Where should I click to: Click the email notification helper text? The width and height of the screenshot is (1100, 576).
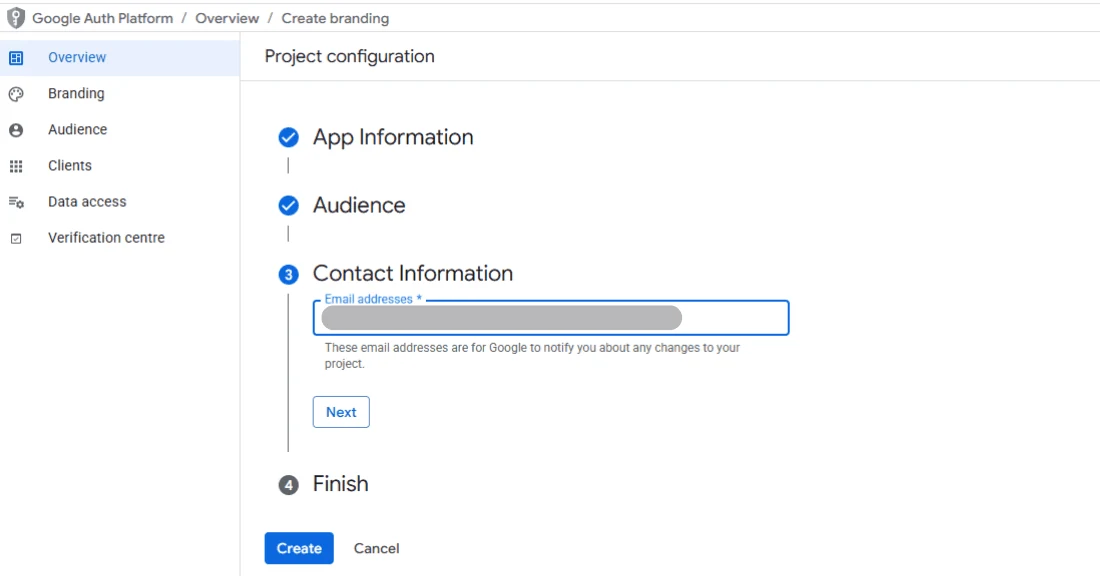pyautogui.click(x=532, y=356)
